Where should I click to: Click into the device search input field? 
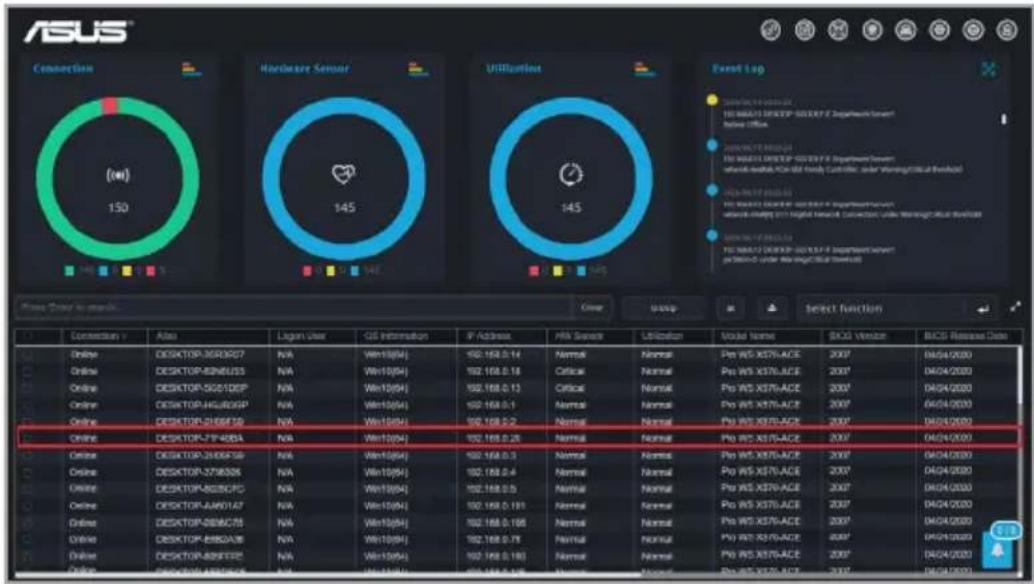point(294,308)
